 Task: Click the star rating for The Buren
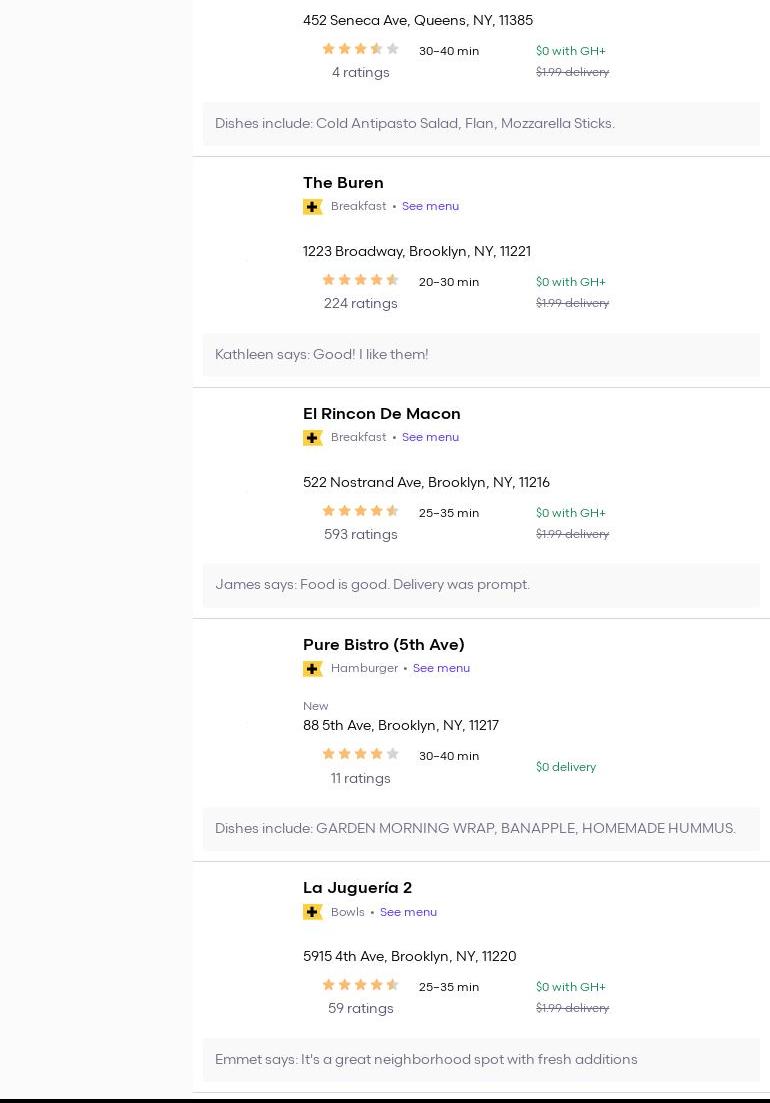(x=360, y=281)
